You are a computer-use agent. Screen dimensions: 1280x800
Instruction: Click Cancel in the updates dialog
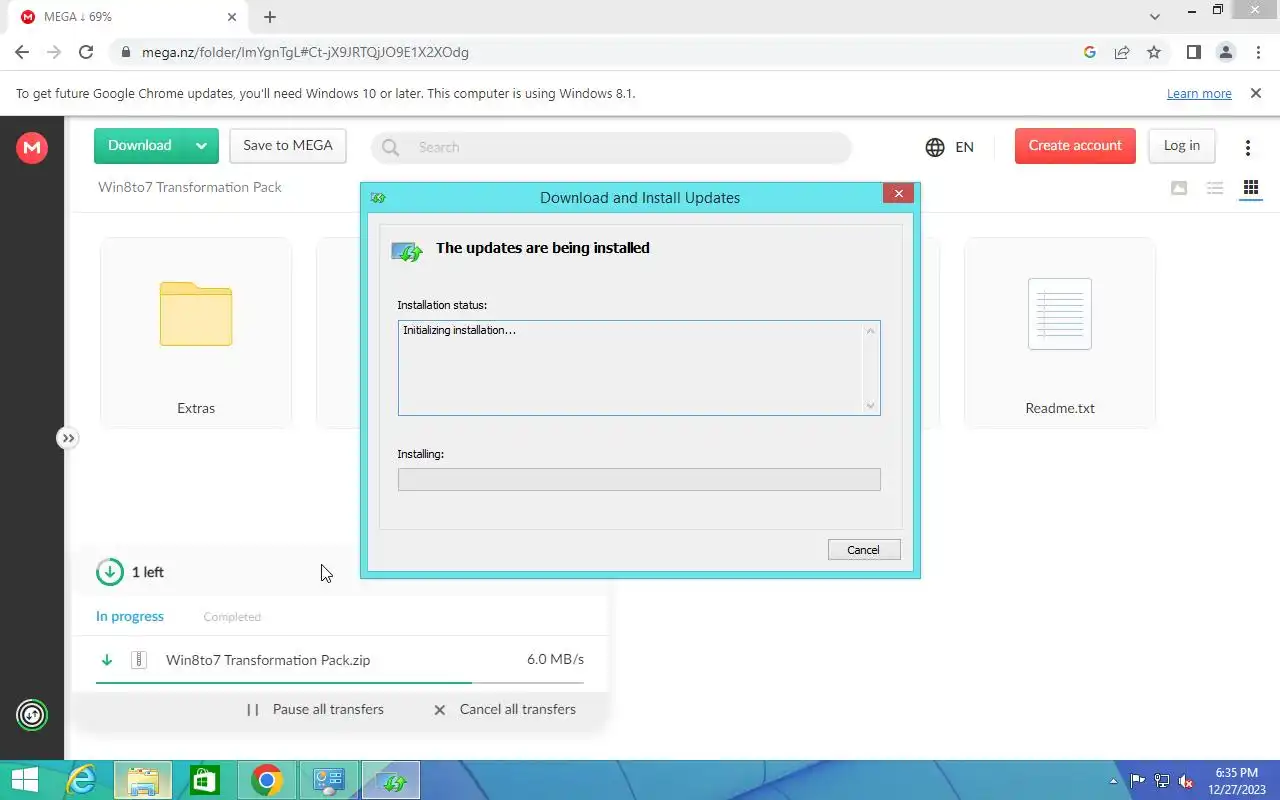864,550
